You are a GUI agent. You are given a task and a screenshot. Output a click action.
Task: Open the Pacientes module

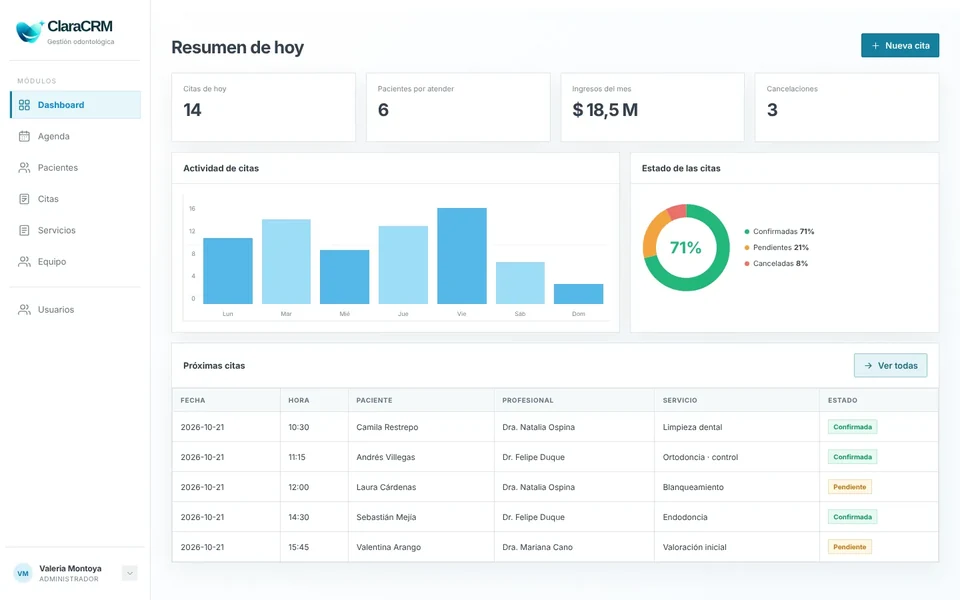[x=75, y=167]
